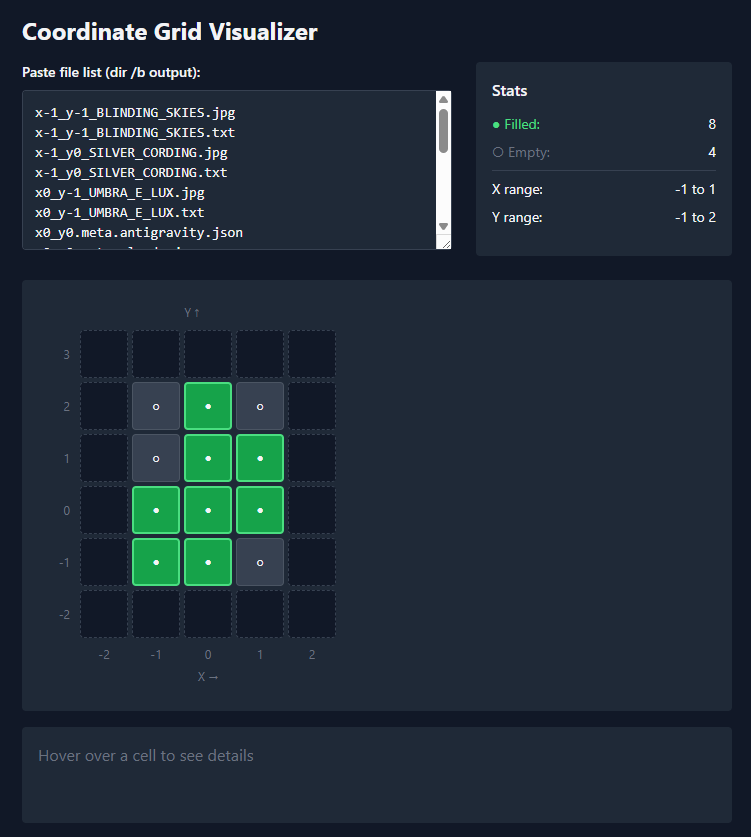Click the x0_y-1_UMBRA_E_LUX.jpg line in the list
Viewport: 751px width, 837px height.
coord(120,194)
